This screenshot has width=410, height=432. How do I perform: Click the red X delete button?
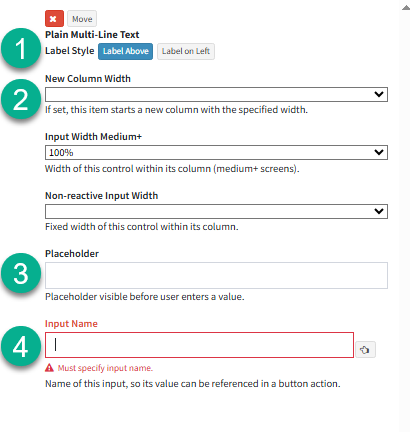(x=54, y=19)
